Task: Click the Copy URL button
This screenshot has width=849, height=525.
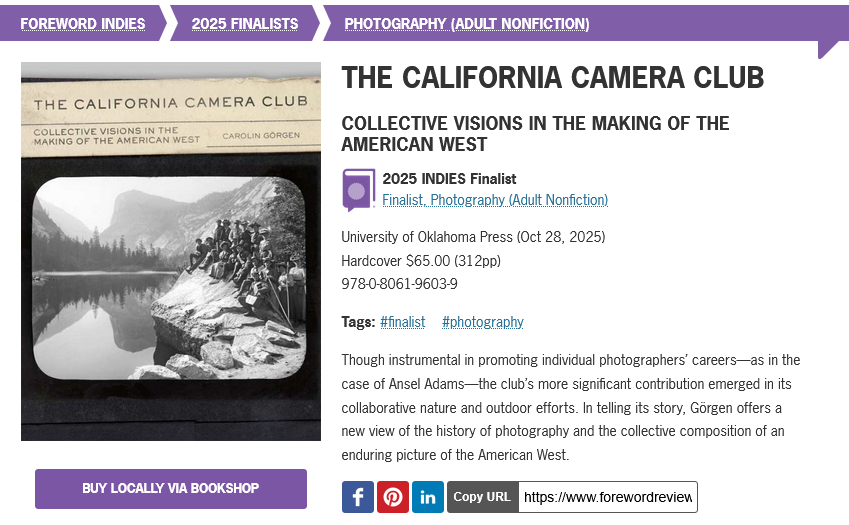Action: 482,497
